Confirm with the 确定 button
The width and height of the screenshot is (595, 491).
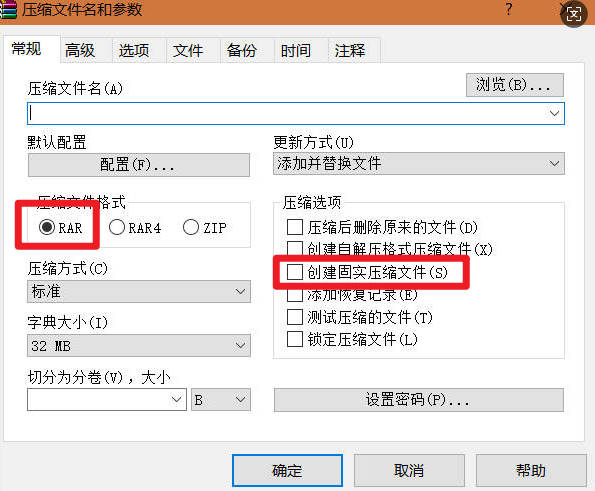(287, 471)
